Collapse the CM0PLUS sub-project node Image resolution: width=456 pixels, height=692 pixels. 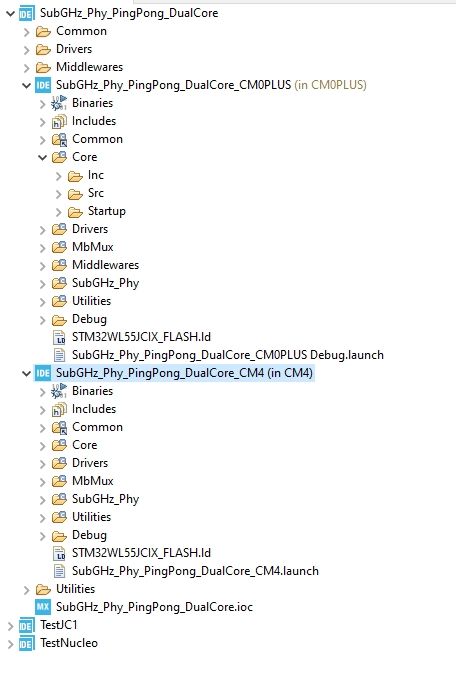tap(26, 86)
